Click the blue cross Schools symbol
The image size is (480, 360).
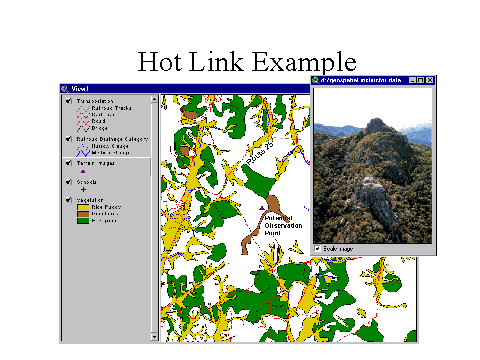pyautogui.click(x=83, y=189)
